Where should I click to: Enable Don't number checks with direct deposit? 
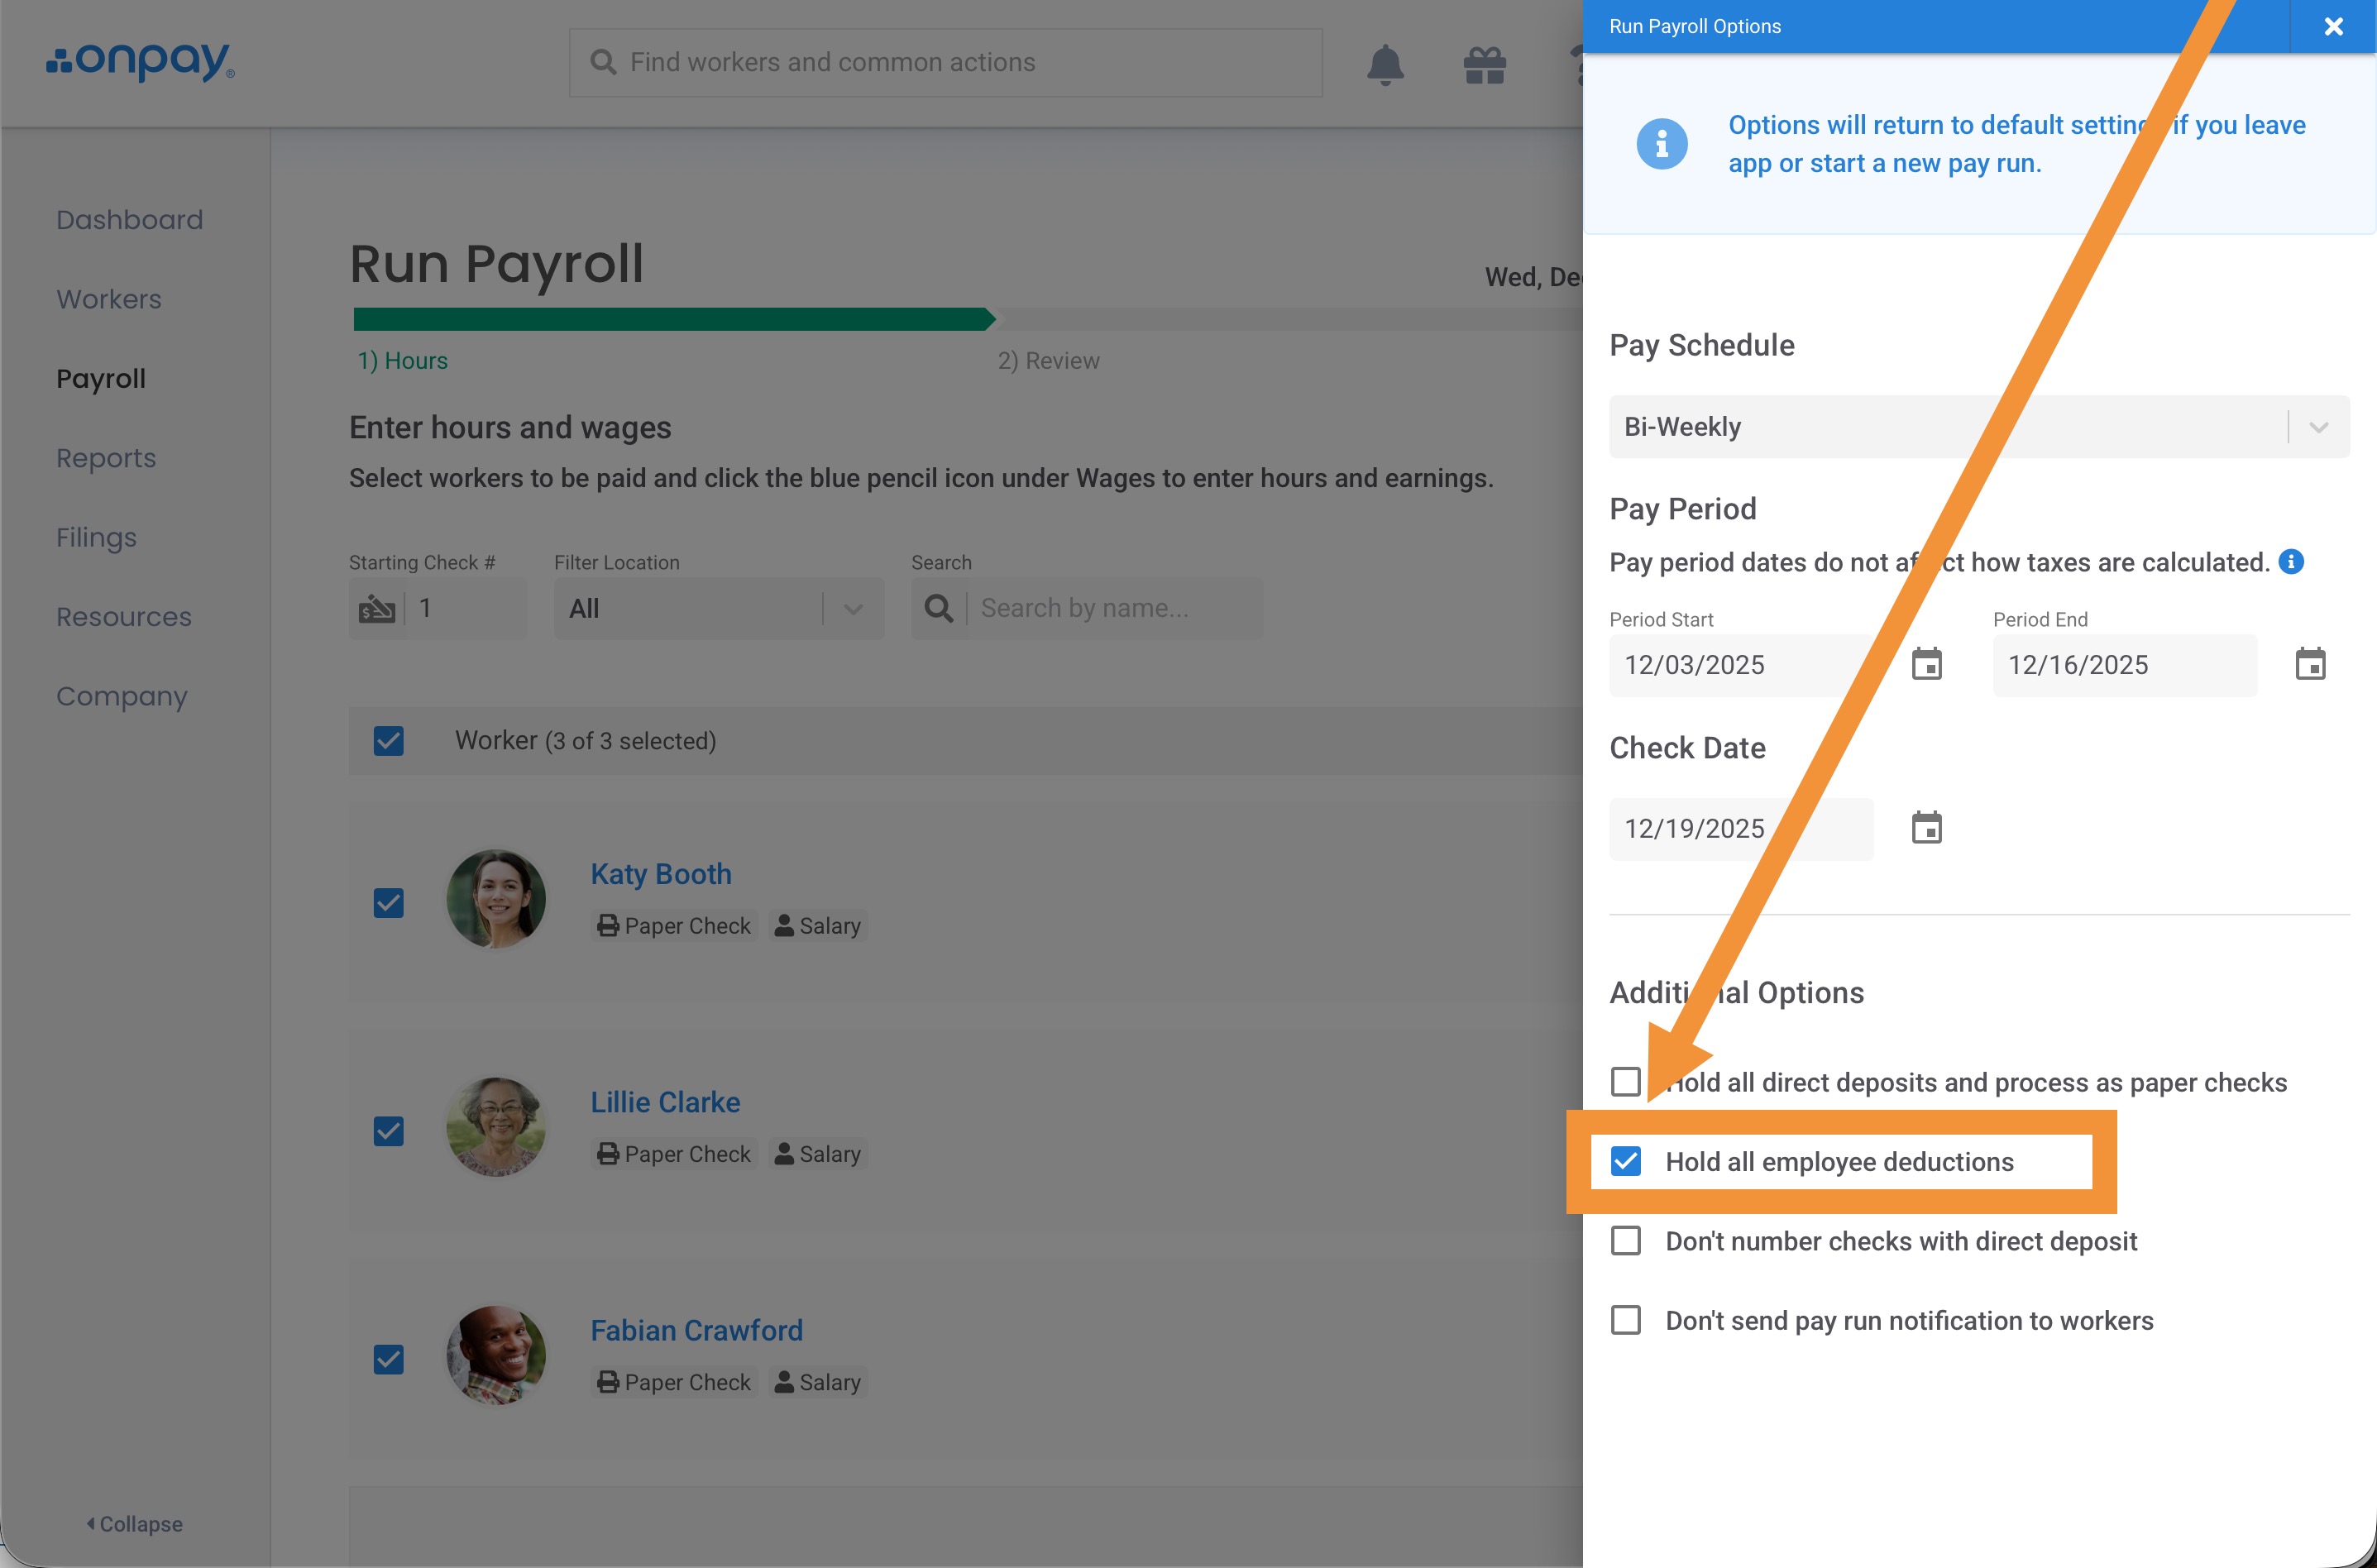tap(1626, 1241)
